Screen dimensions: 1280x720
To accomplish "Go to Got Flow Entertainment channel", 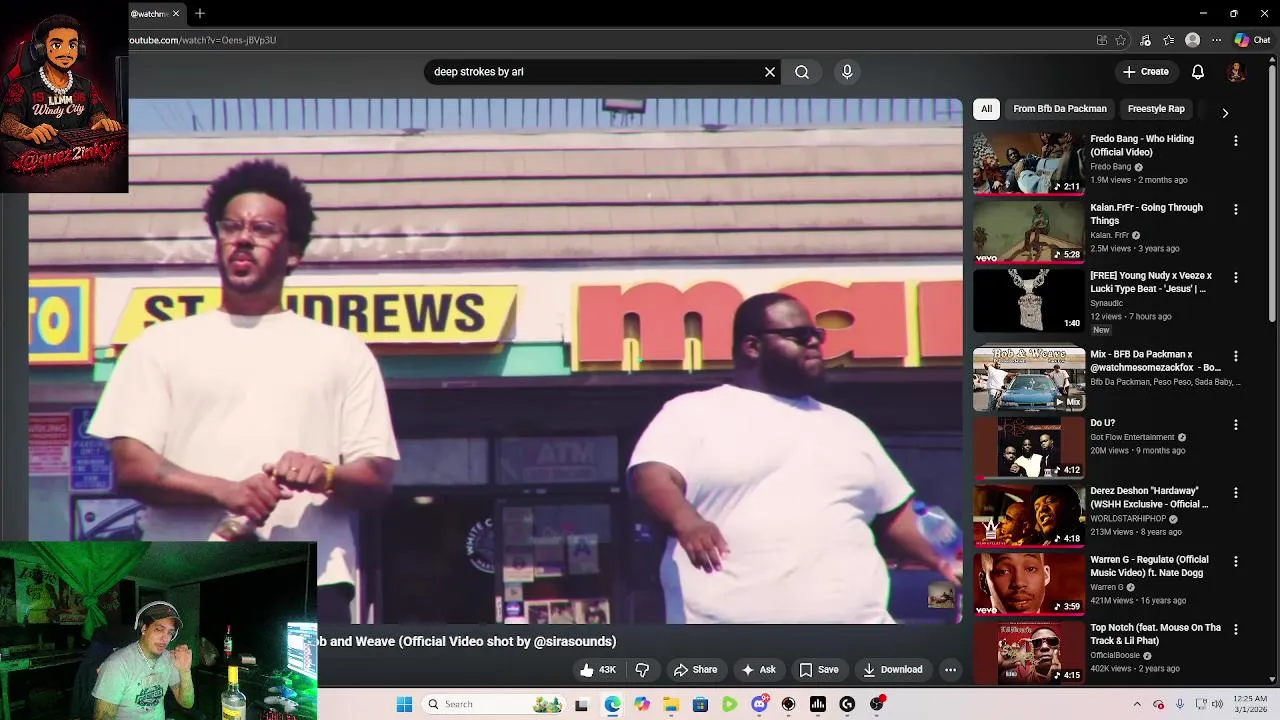I will pos(1132,437).
